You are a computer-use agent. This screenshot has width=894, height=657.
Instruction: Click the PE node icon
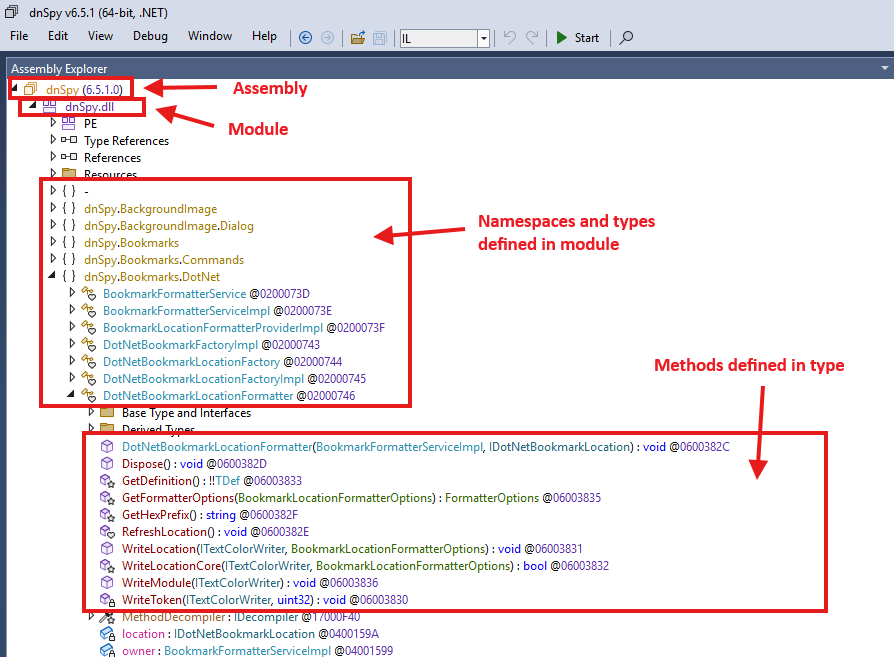pyautogui.click(x=69, y=124)
